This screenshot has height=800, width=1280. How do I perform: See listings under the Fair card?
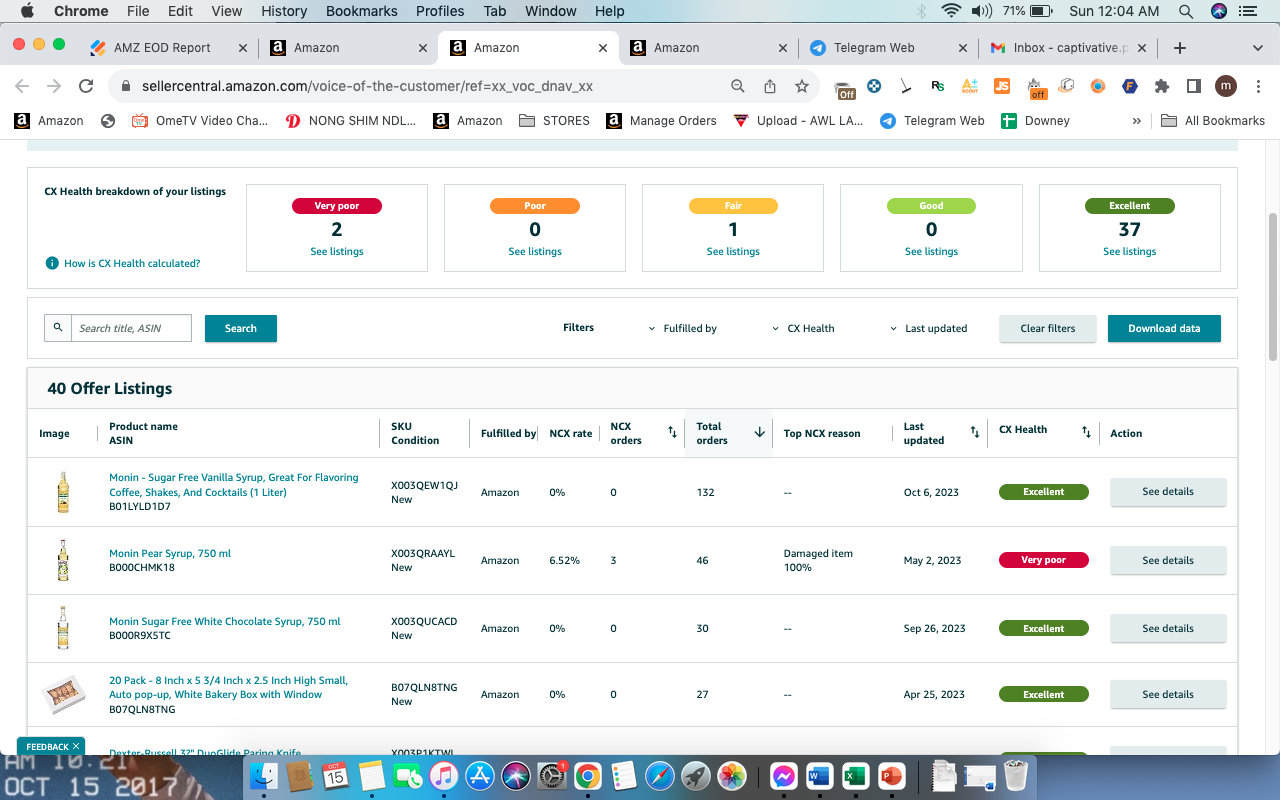point(733,252)
